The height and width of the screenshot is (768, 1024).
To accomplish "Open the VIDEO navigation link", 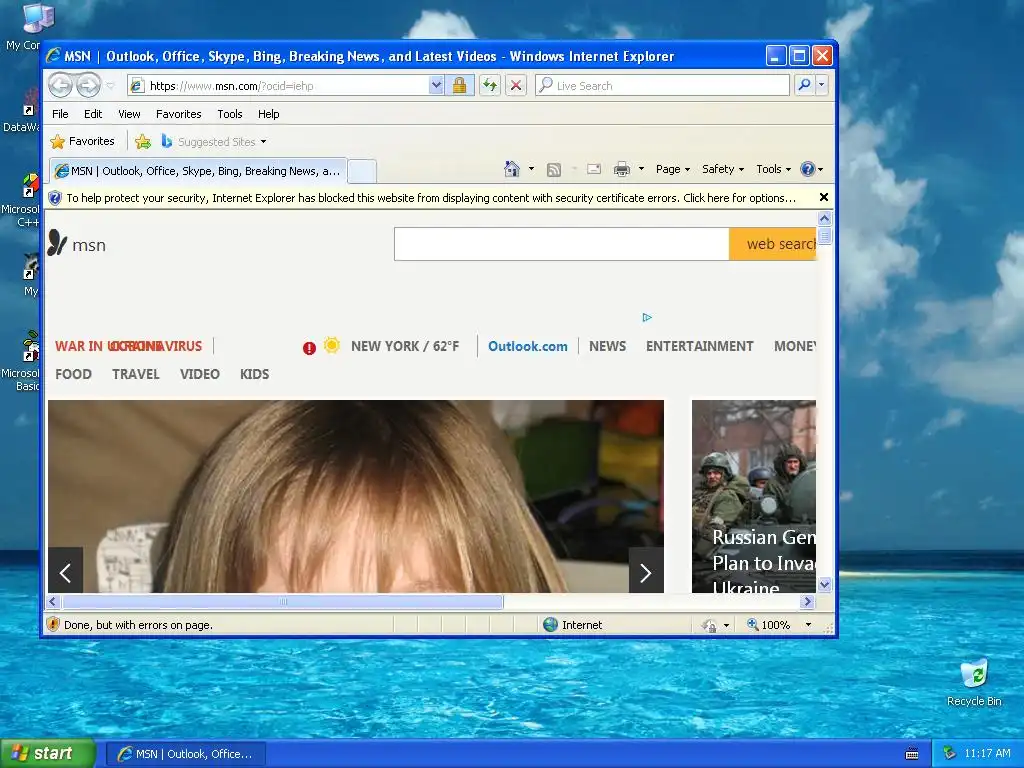I will click(x=200, y=374).
